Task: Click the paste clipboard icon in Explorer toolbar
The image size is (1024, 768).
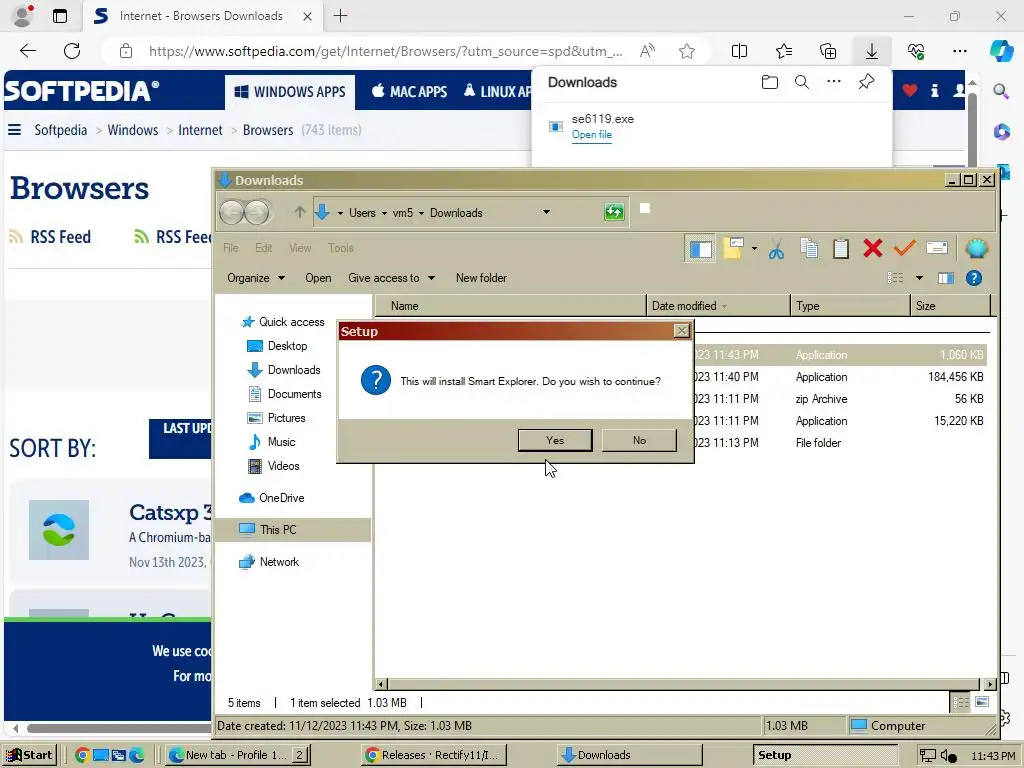Action: 840,249
